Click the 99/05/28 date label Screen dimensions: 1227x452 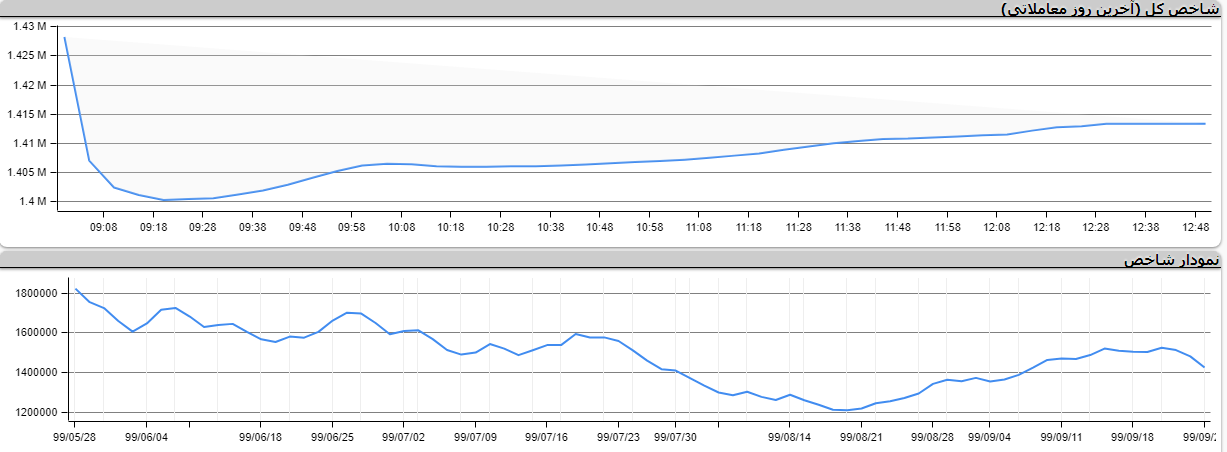point(75,436)
